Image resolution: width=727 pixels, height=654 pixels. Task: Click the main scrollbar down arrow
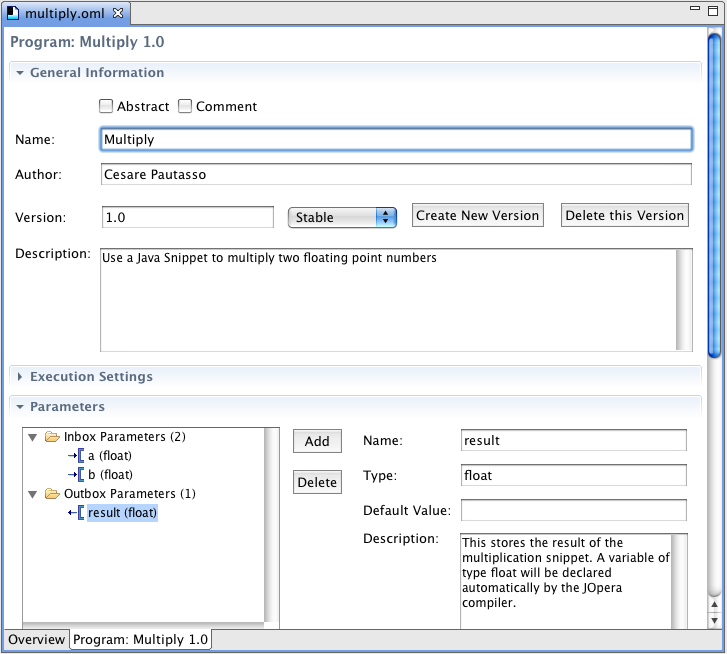pyautogui.click(x=714, y=621)
